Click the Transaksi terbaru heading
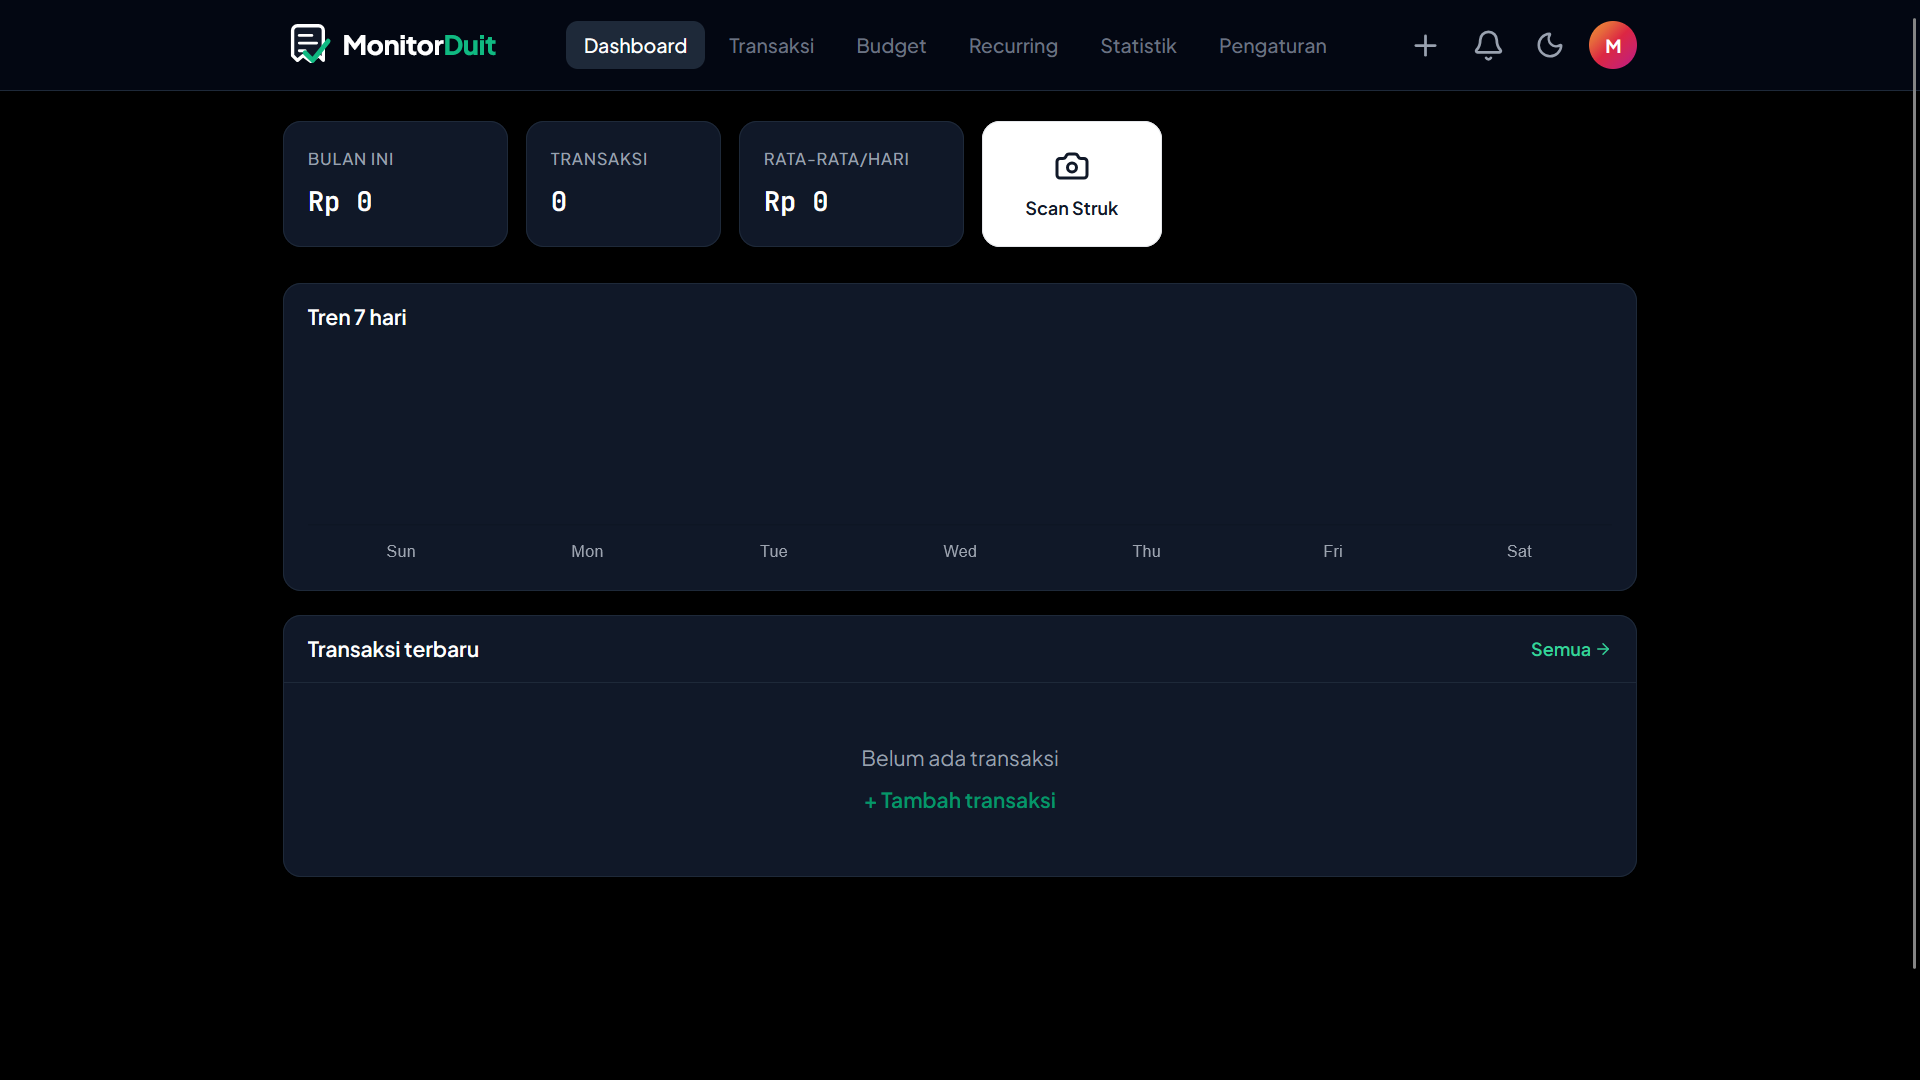 click(393, 649)
